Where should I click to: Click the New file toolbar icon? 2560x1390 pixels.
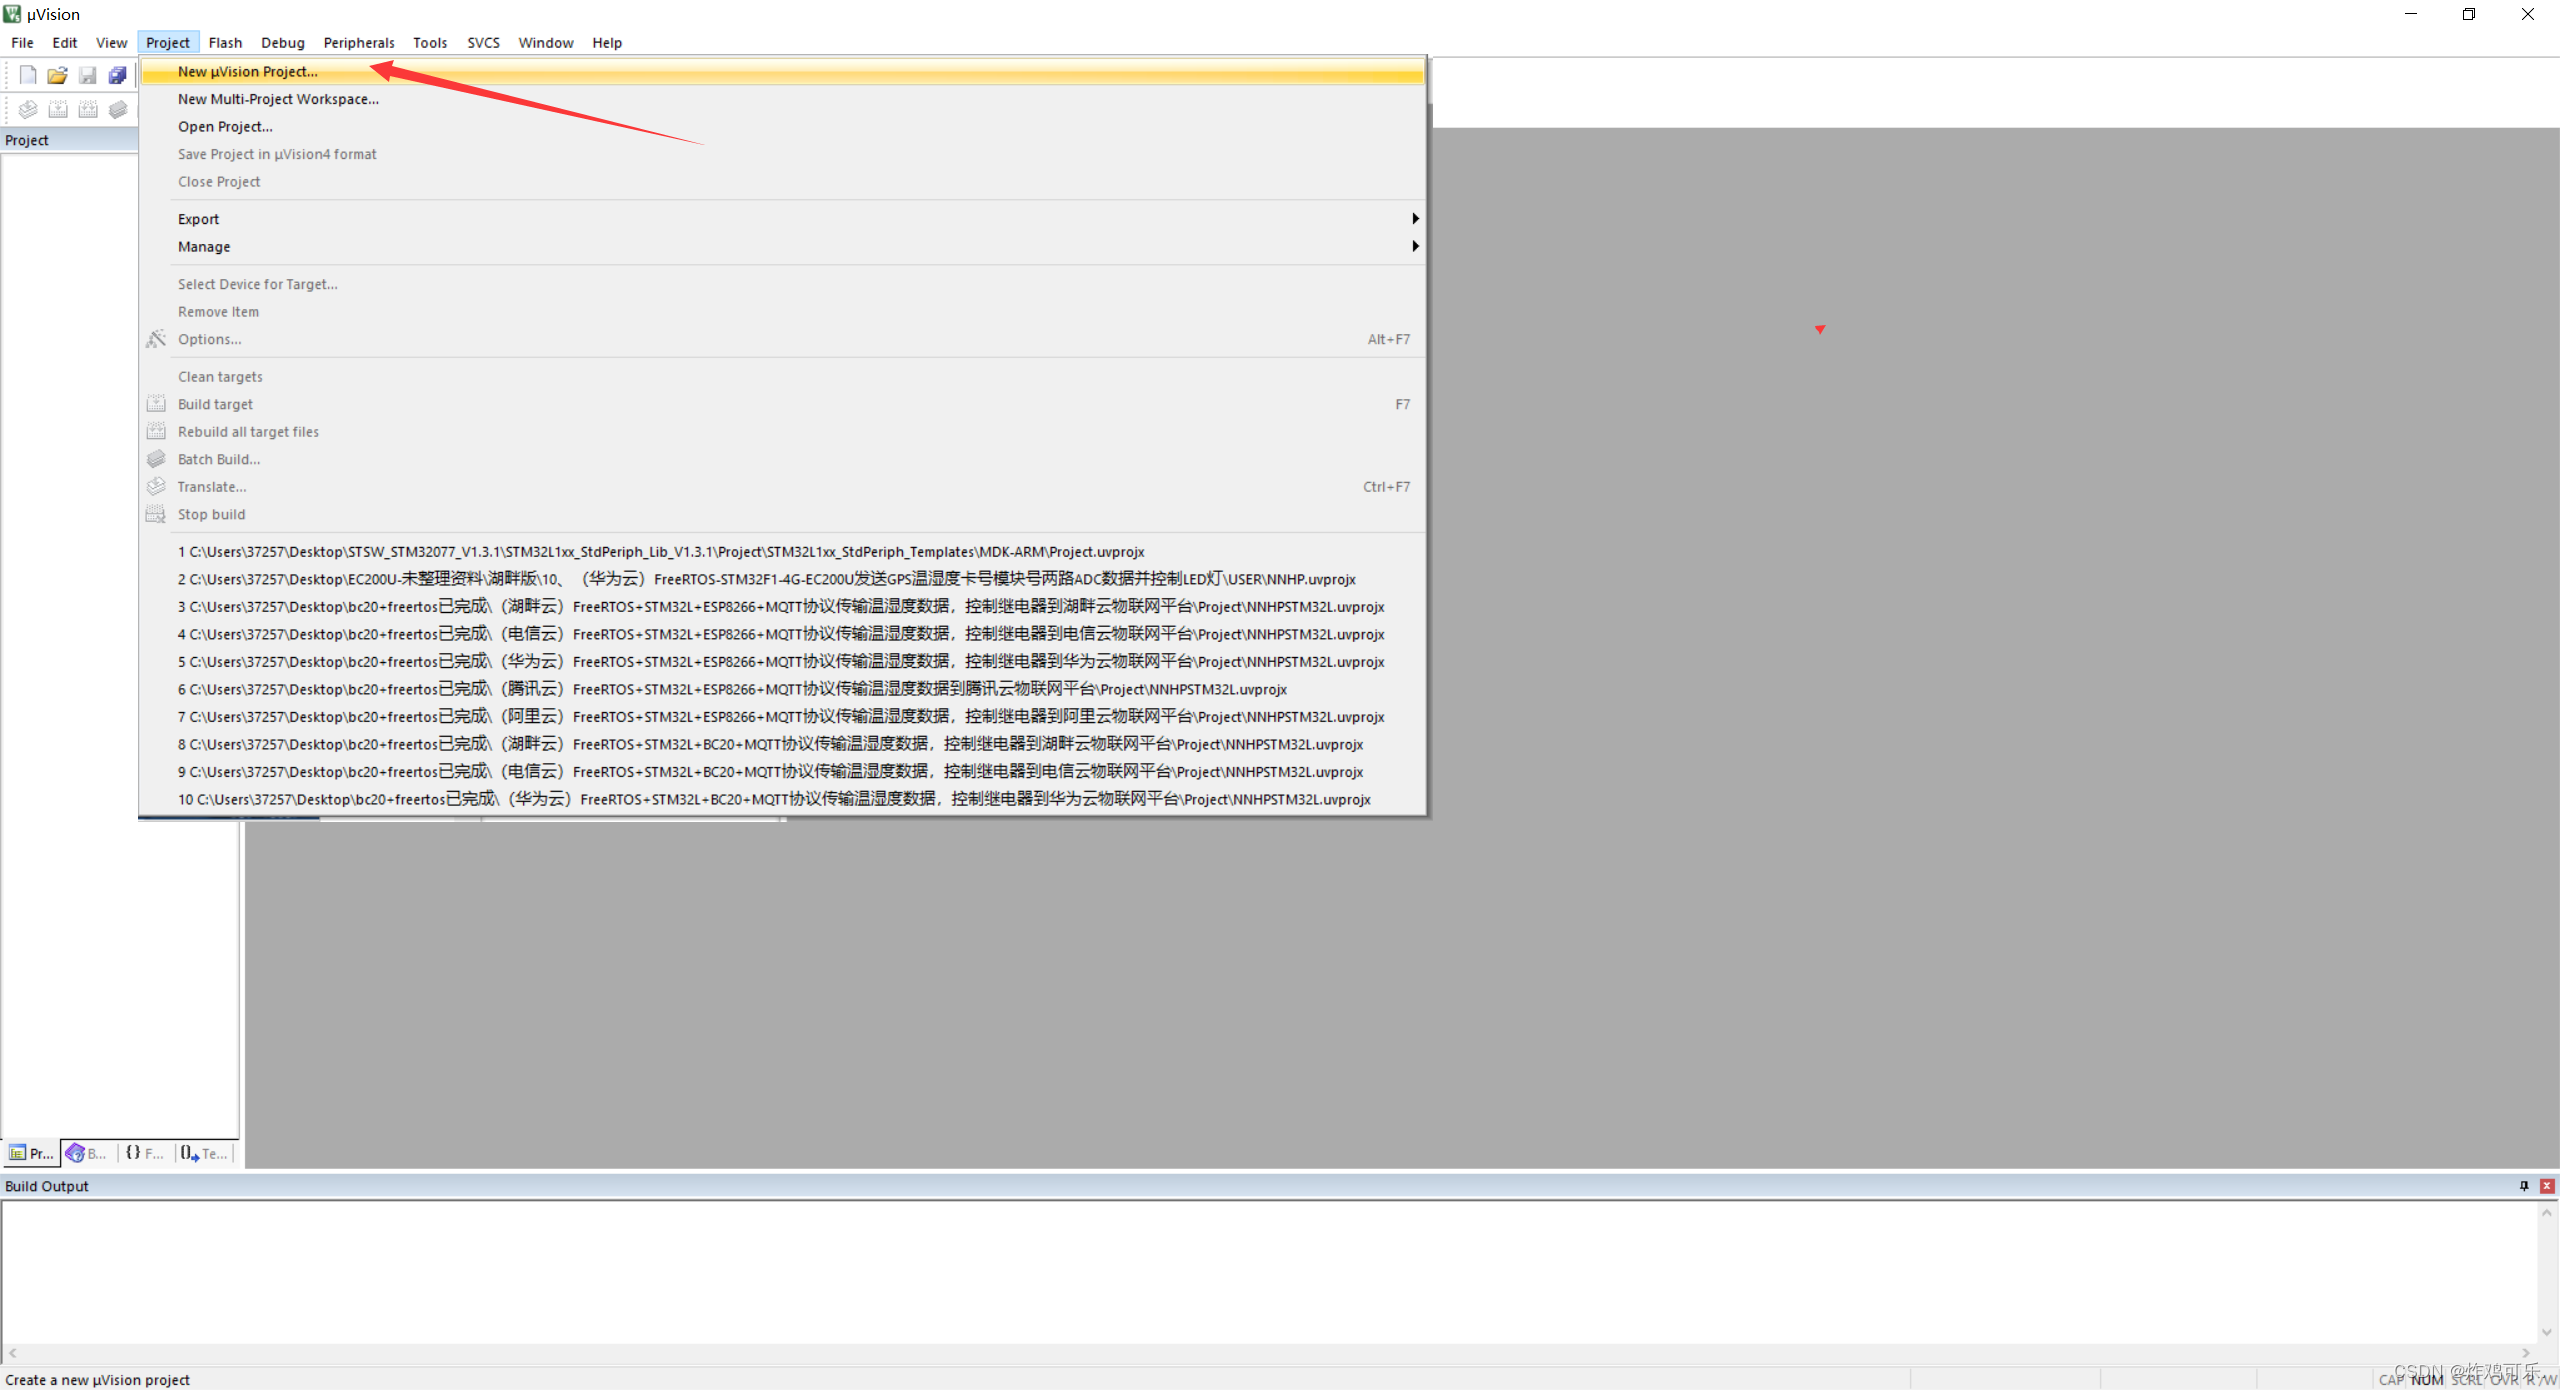[x=28, y=75]
